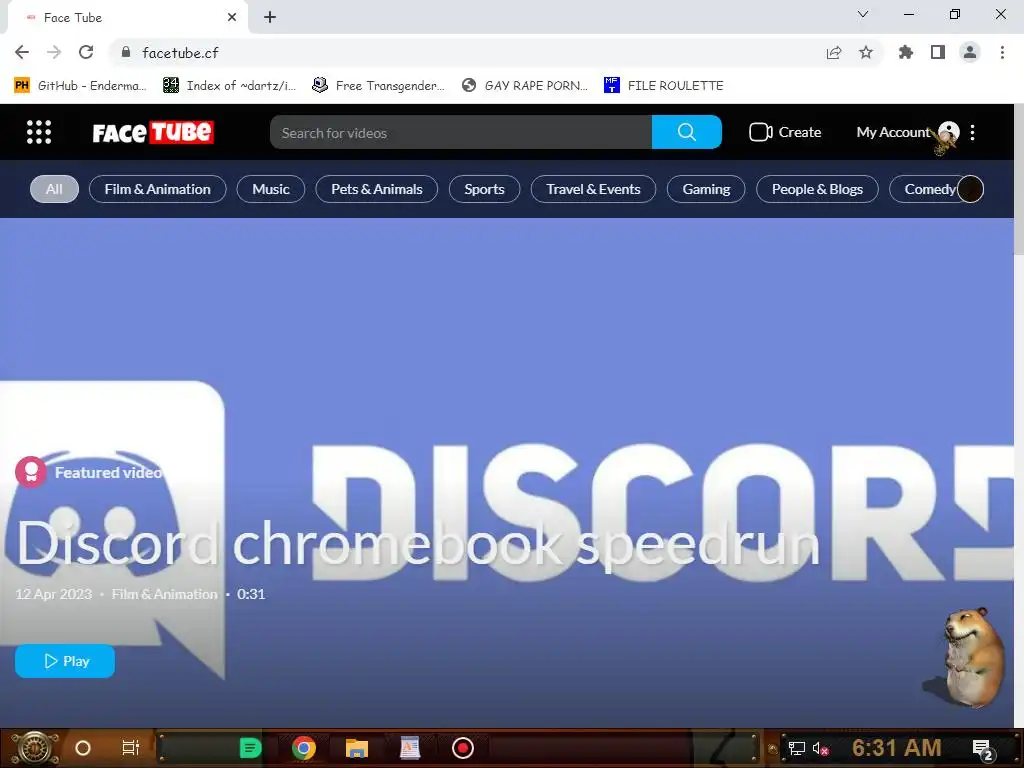
Task: Click the 6:31 AM clock
Action: 896,748
